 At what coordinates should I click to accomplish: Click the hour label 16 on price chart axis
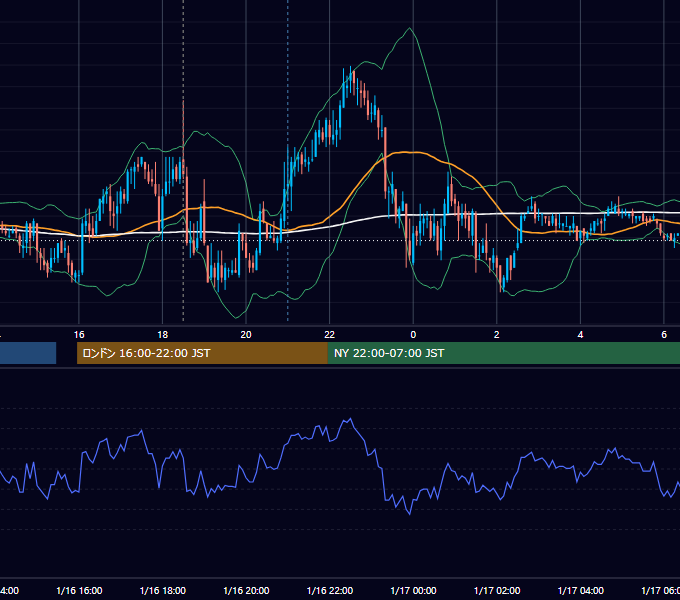click(x=79, y=335)
